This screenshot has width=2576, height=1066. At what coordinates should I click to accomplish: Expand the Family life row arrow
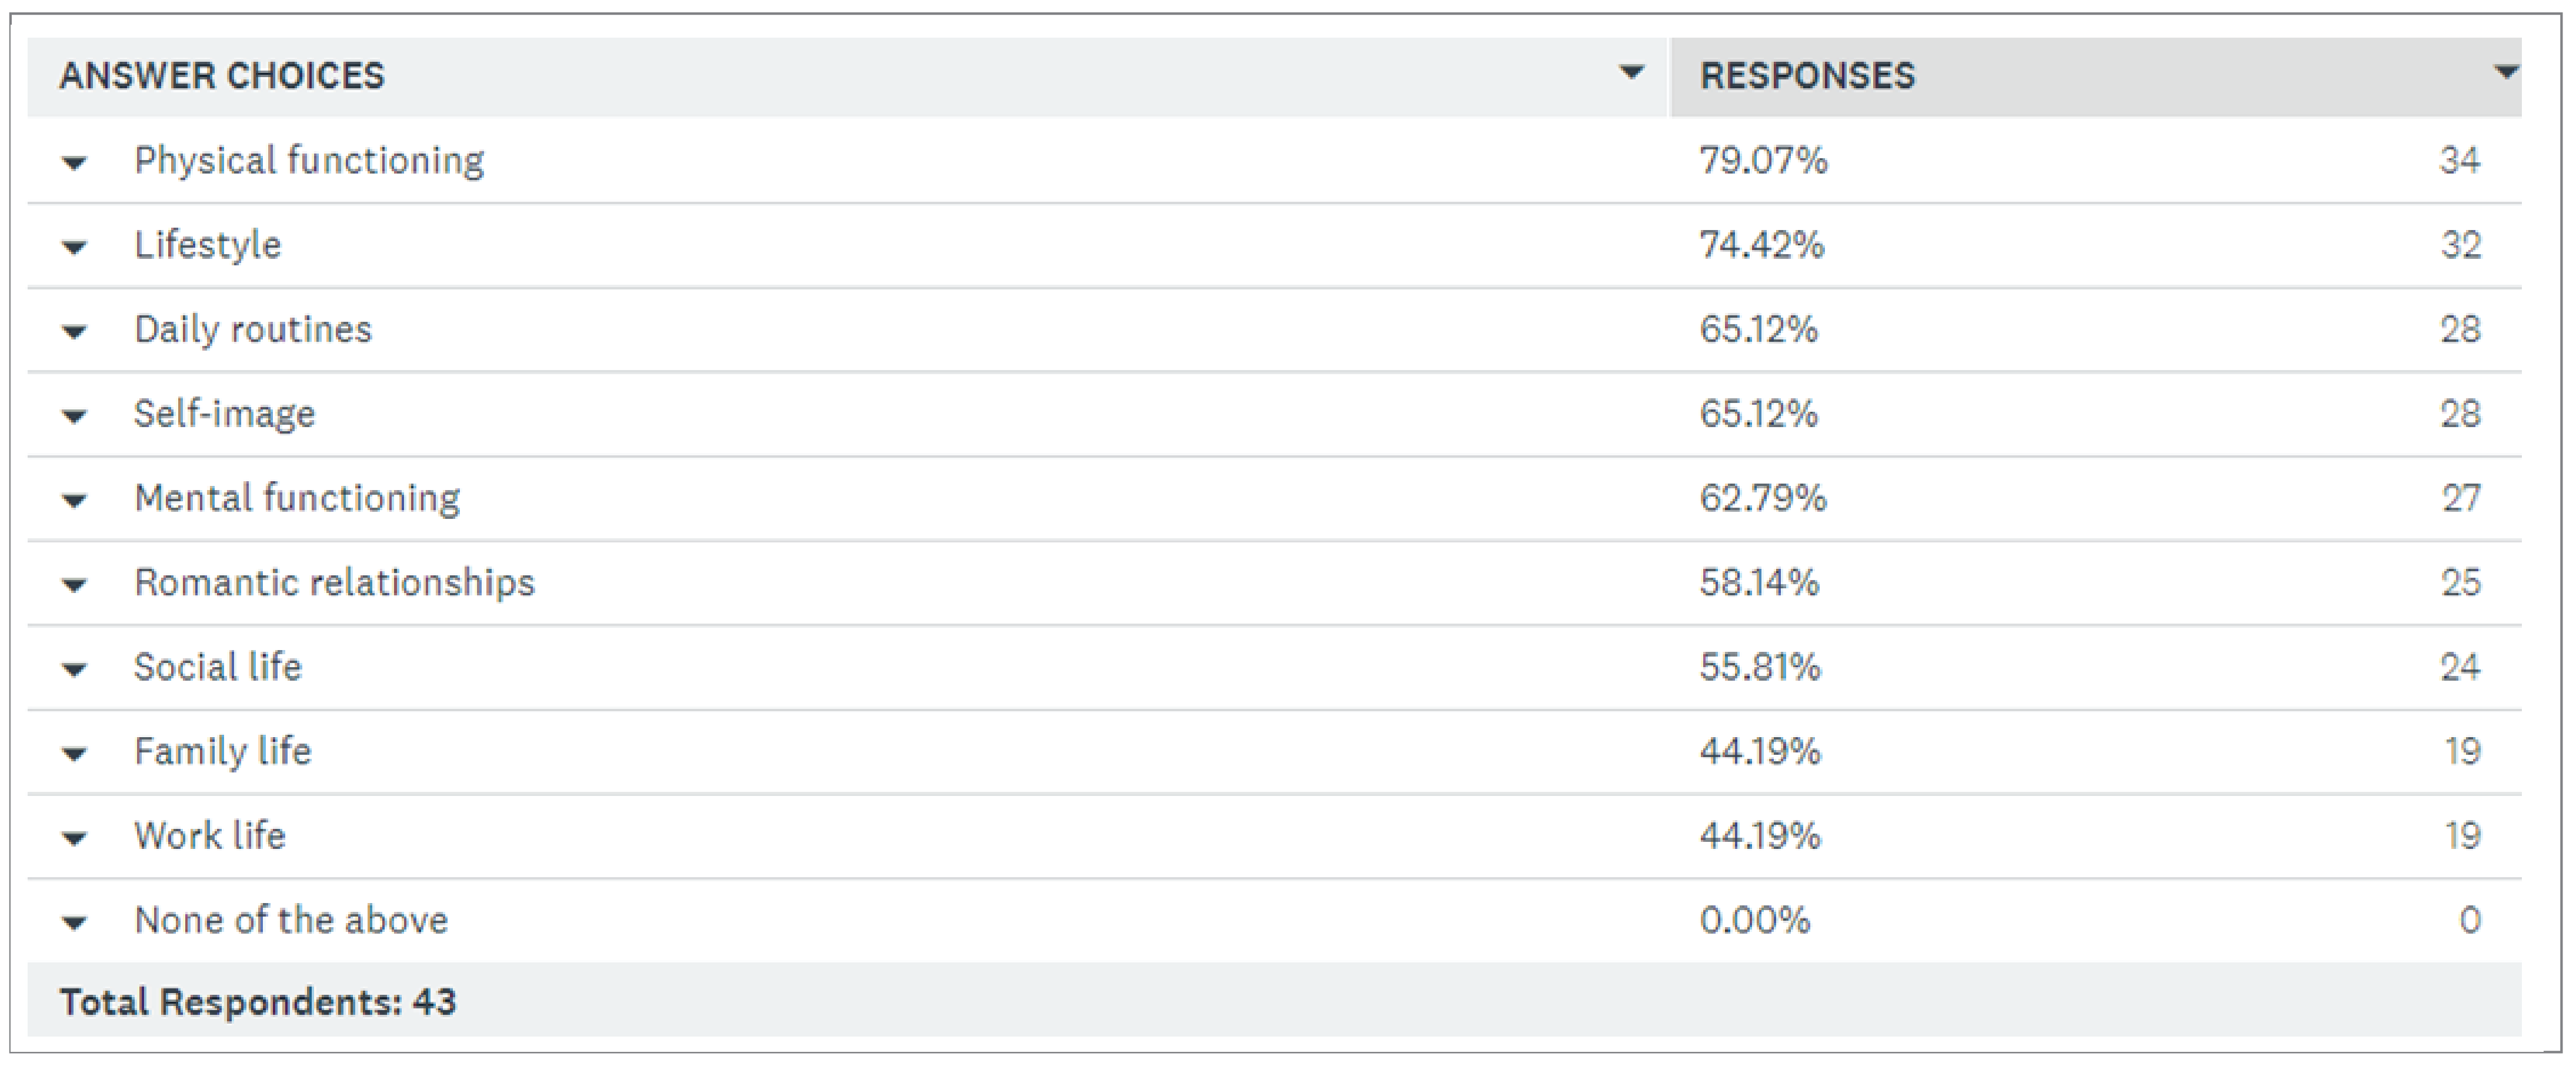tap(74, 754)
